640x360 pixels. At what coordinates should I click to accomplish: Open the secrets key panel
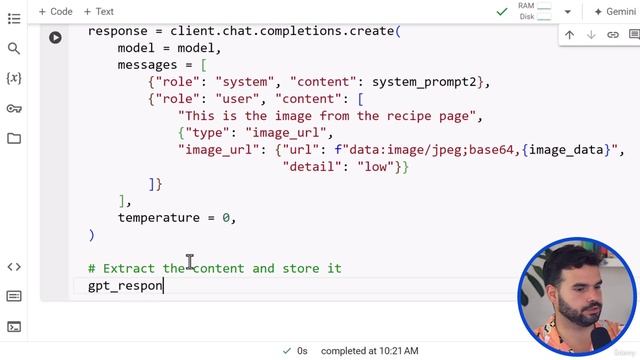point(14,109)
